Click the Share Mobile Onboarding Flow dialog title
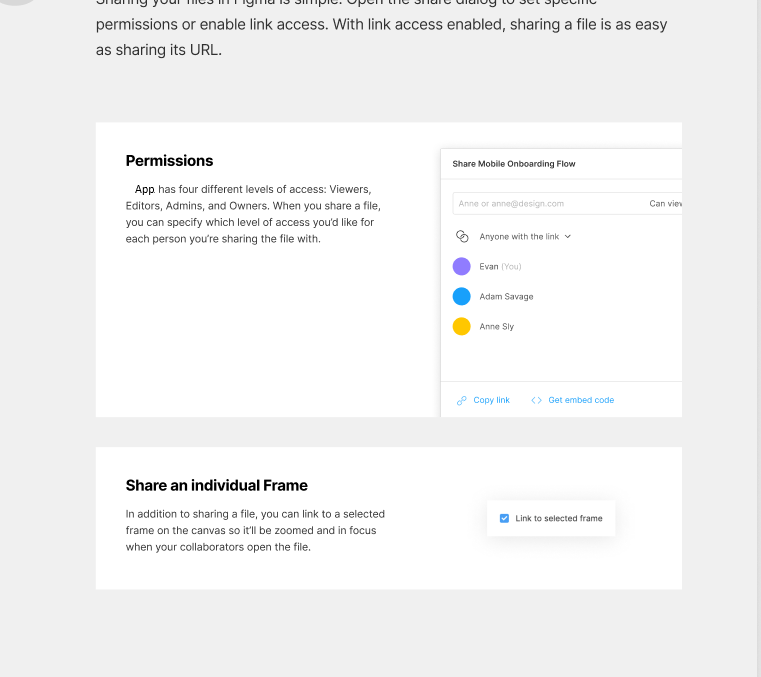This screenshot has width=761, height=677. tap(514, 164)
